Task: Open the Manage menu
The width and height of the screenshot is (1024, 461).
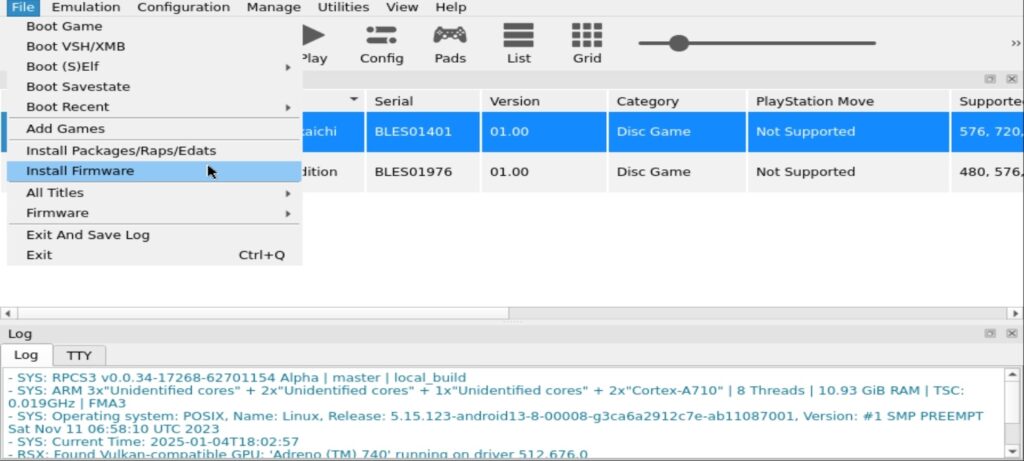Action: pos(274,7)
